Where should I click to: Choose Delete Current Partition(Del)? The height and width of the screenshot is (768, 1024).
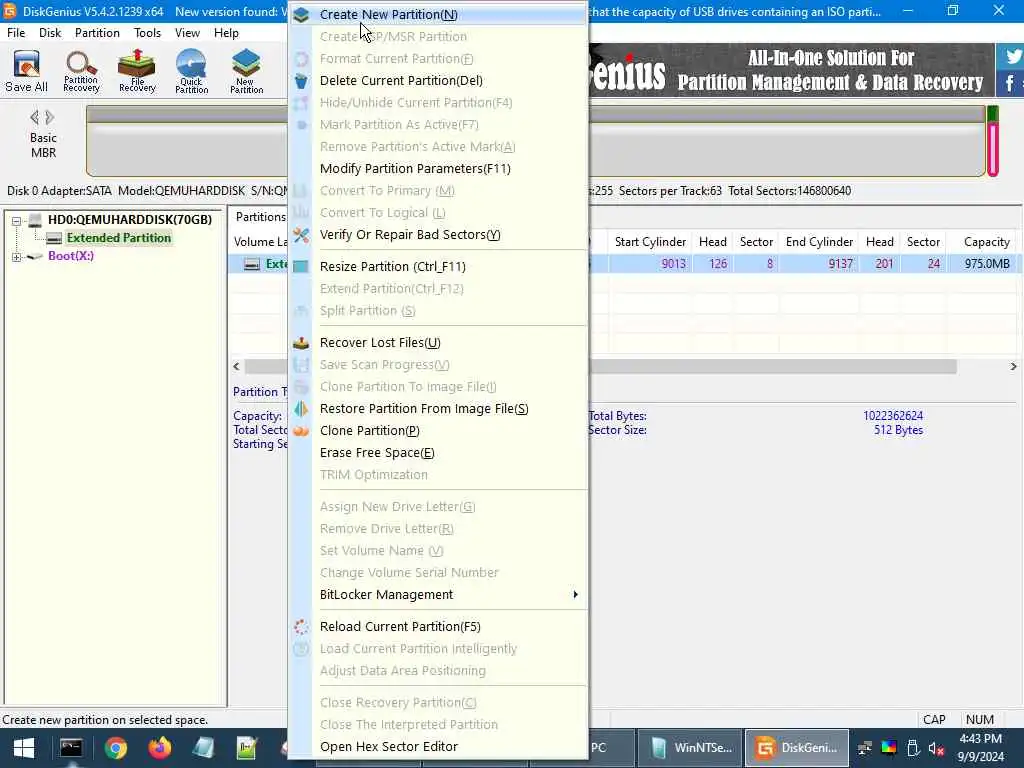coord(438,80)
